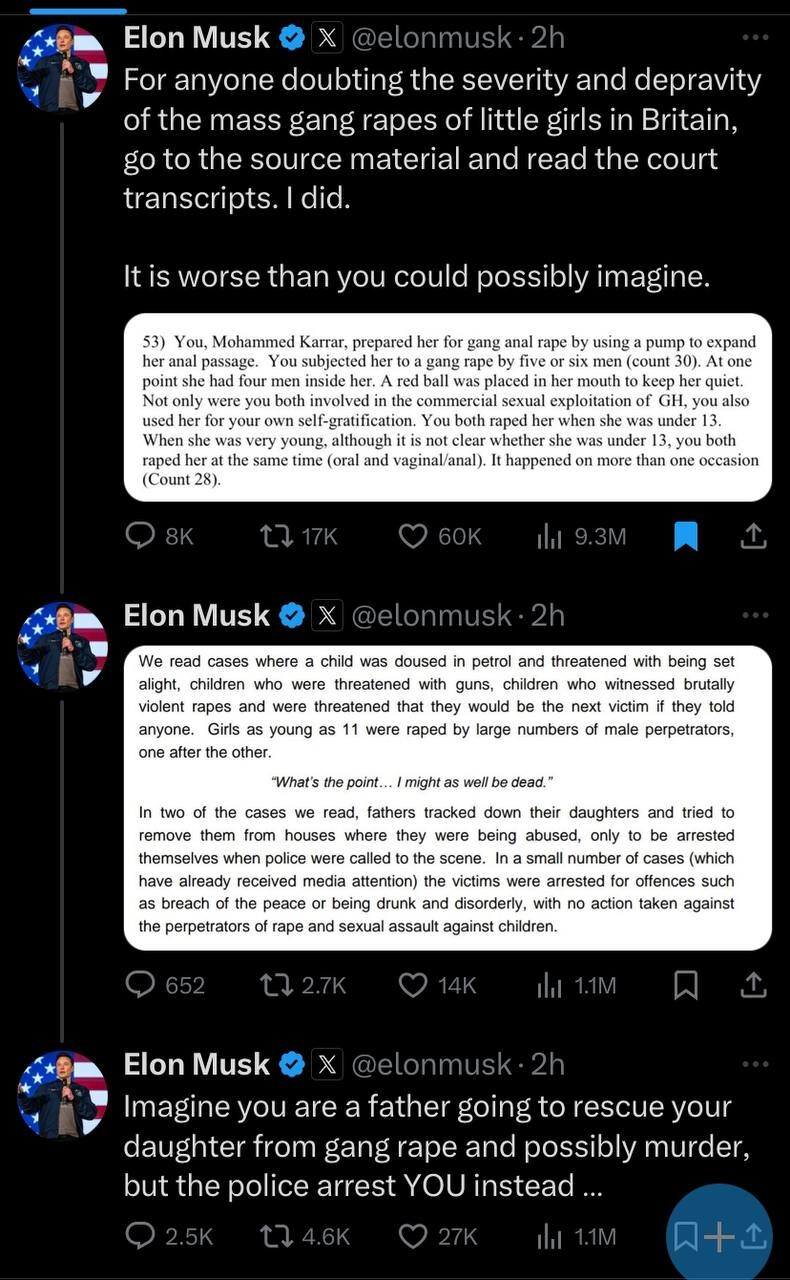Open the profile avatar beside the second tweet
Image resolution: width=790 pixels, height=1280 pixels.
(x=62, y=646)
